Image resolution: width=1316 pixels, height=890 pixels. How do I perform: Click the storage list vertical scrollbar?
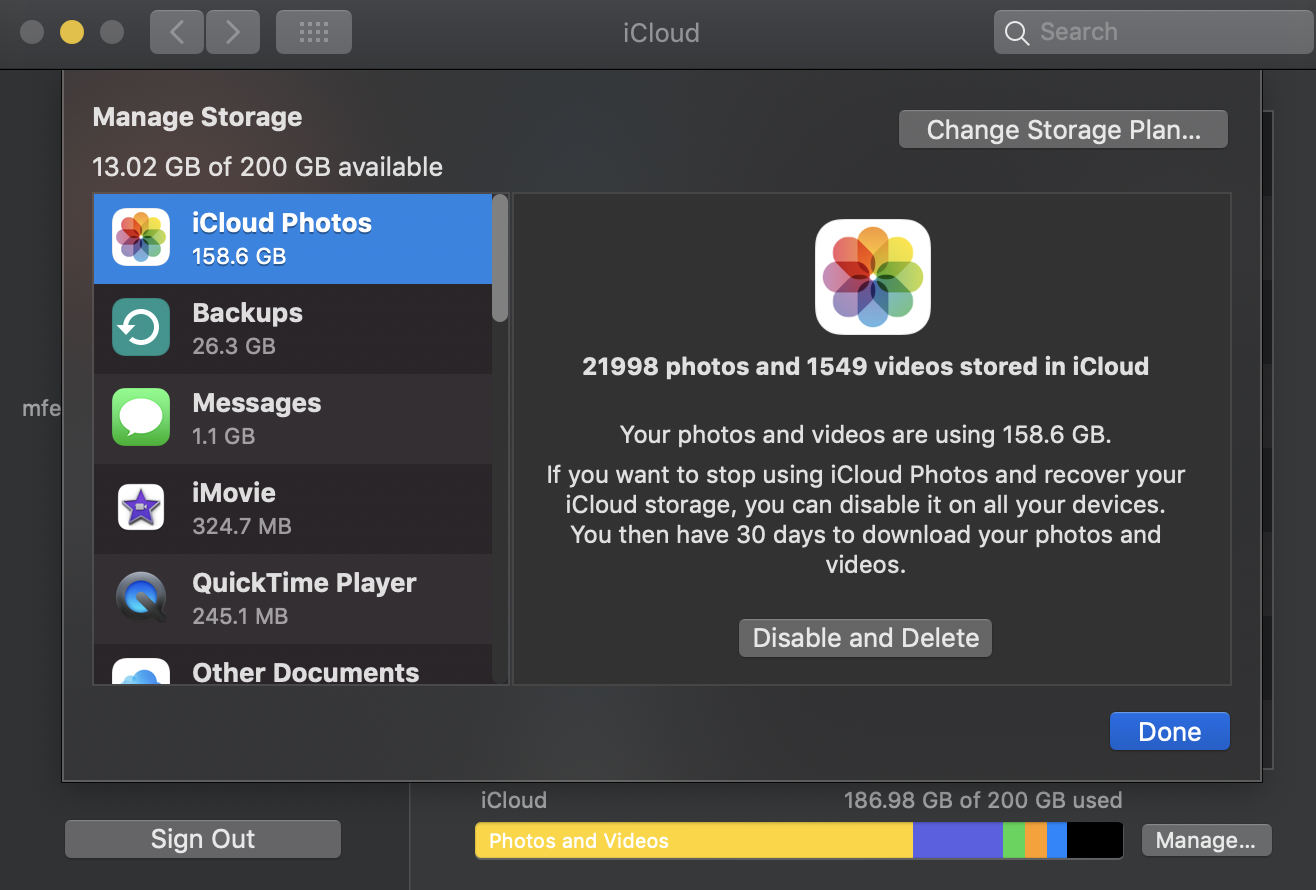[500, 258]
